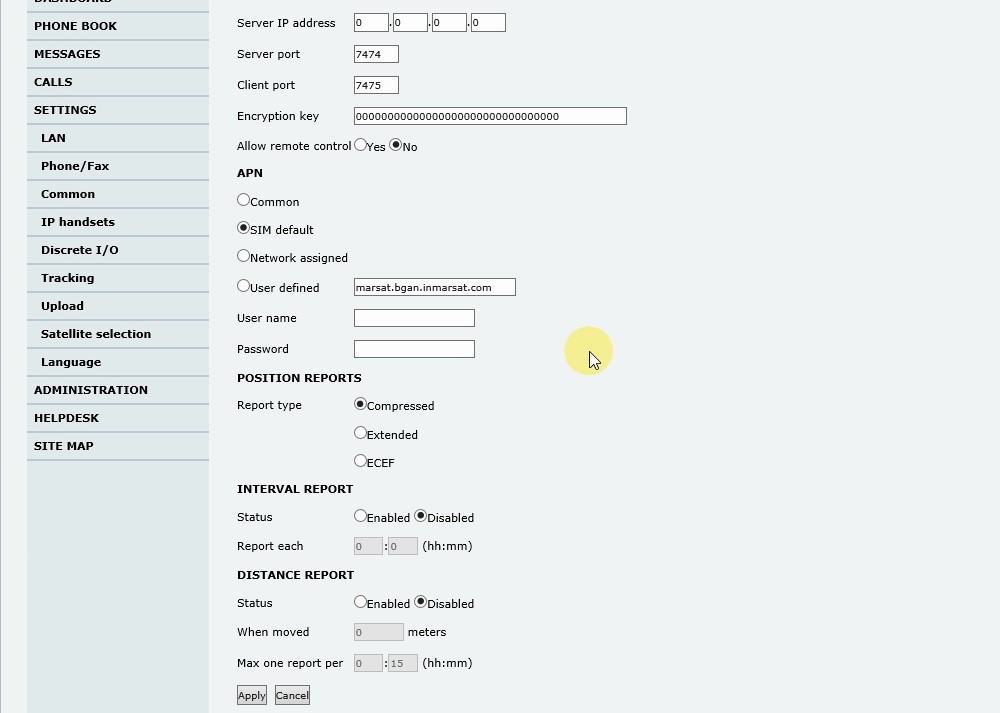Choose the Common APN option
Screen dimensions: 1000x713
coord(243,200)
